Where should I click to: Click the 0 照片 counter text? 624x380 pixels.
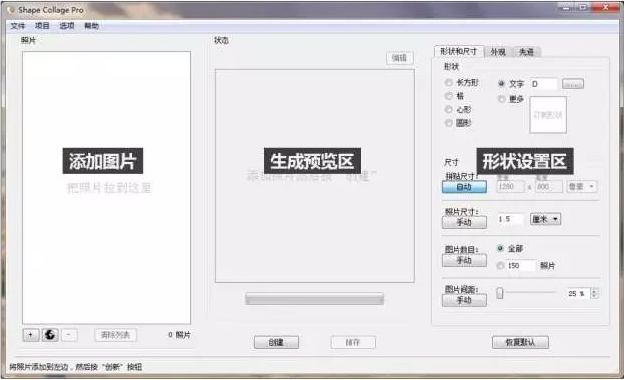coord(179,335)
